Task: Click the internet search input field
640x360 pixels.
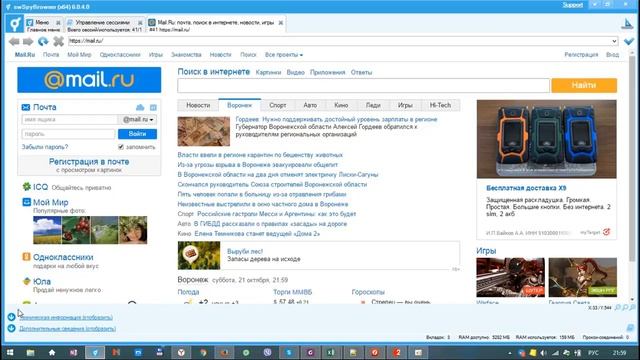Action: point(363,86)
